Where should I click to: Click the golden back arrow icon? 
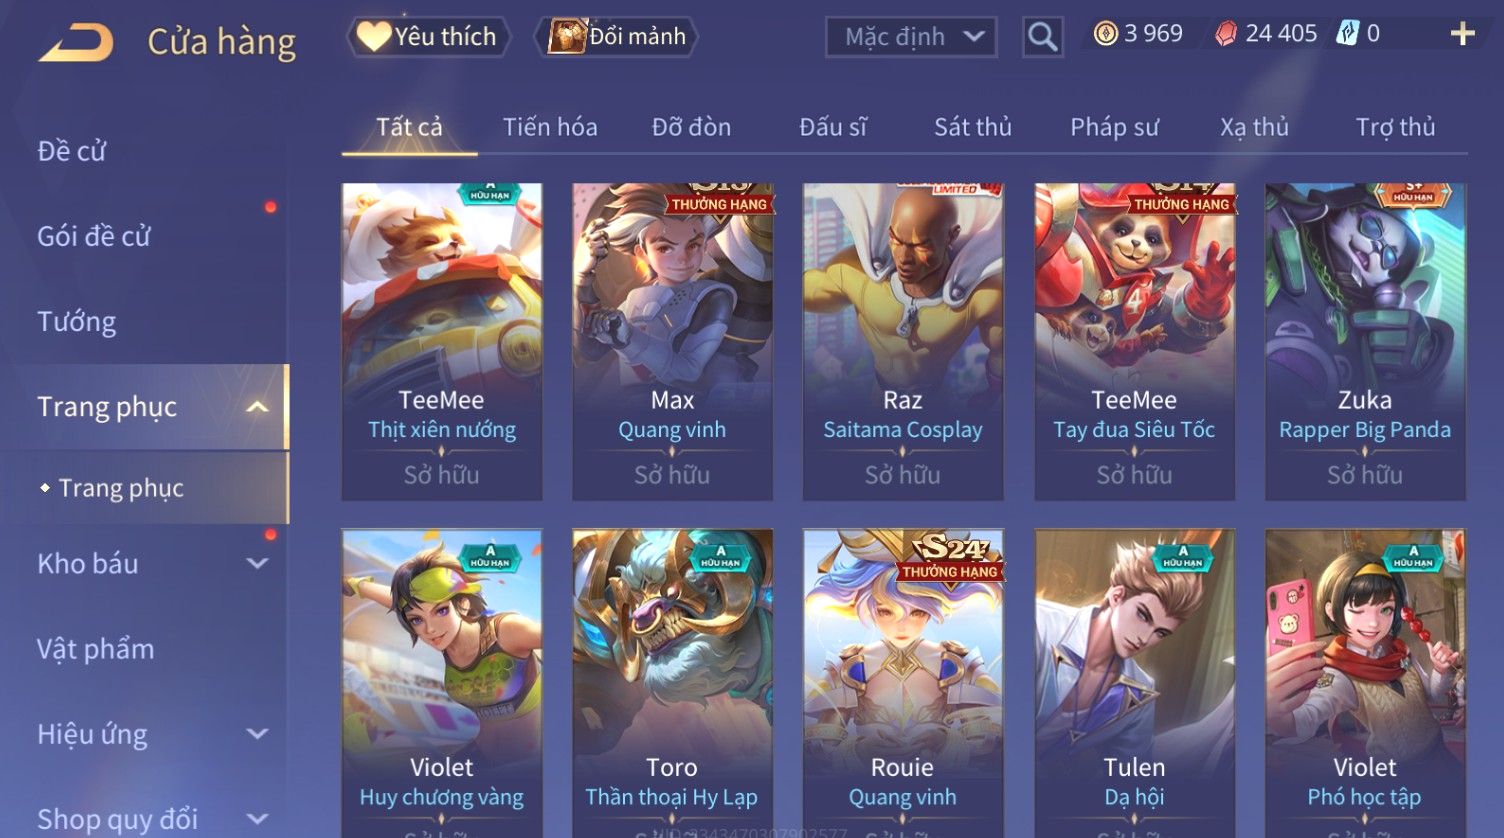click(x=75, y=43)
